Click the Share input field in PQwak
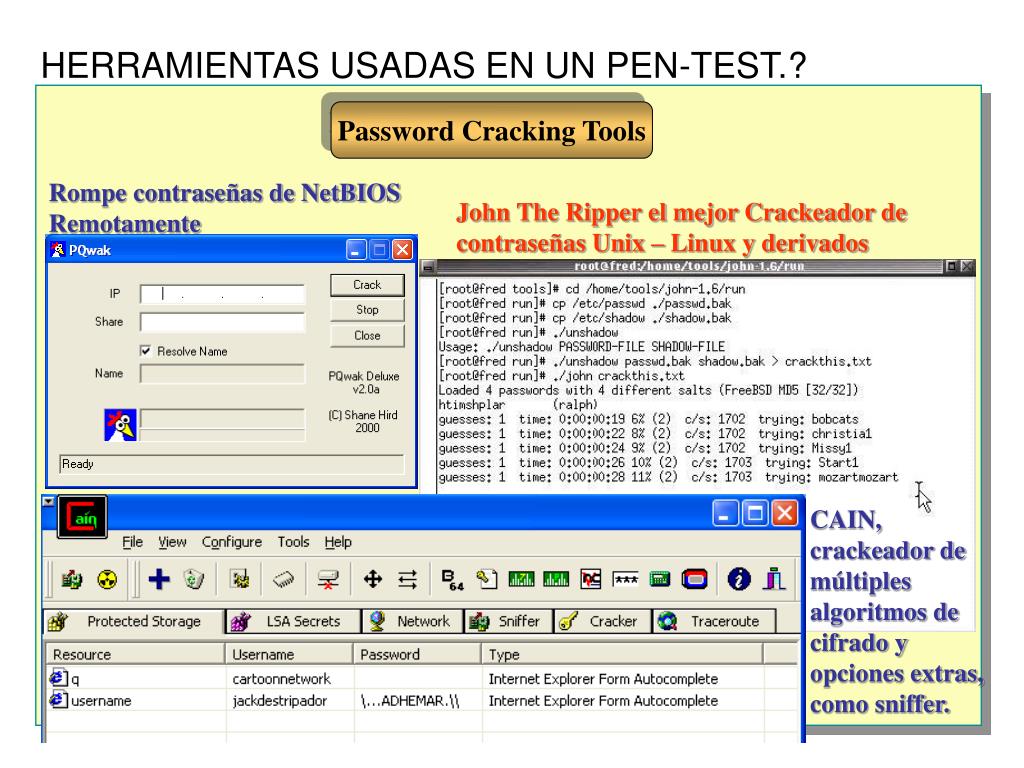The width and height of the screenshot is (1024, 768). coord(223,323)
